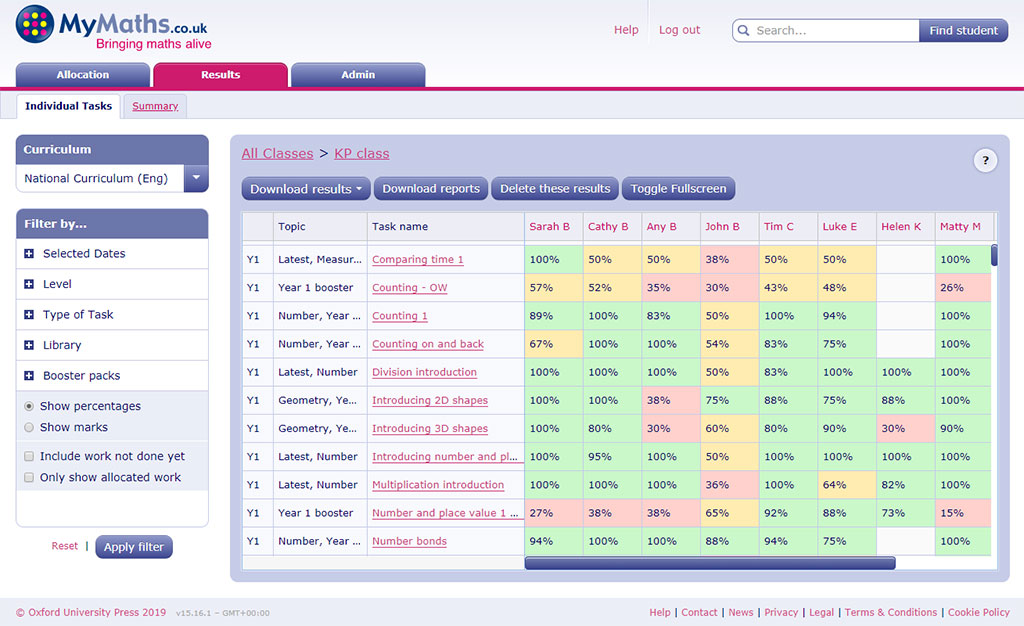Expand the Level filter section
The image size is (1024, 626).
29,285
